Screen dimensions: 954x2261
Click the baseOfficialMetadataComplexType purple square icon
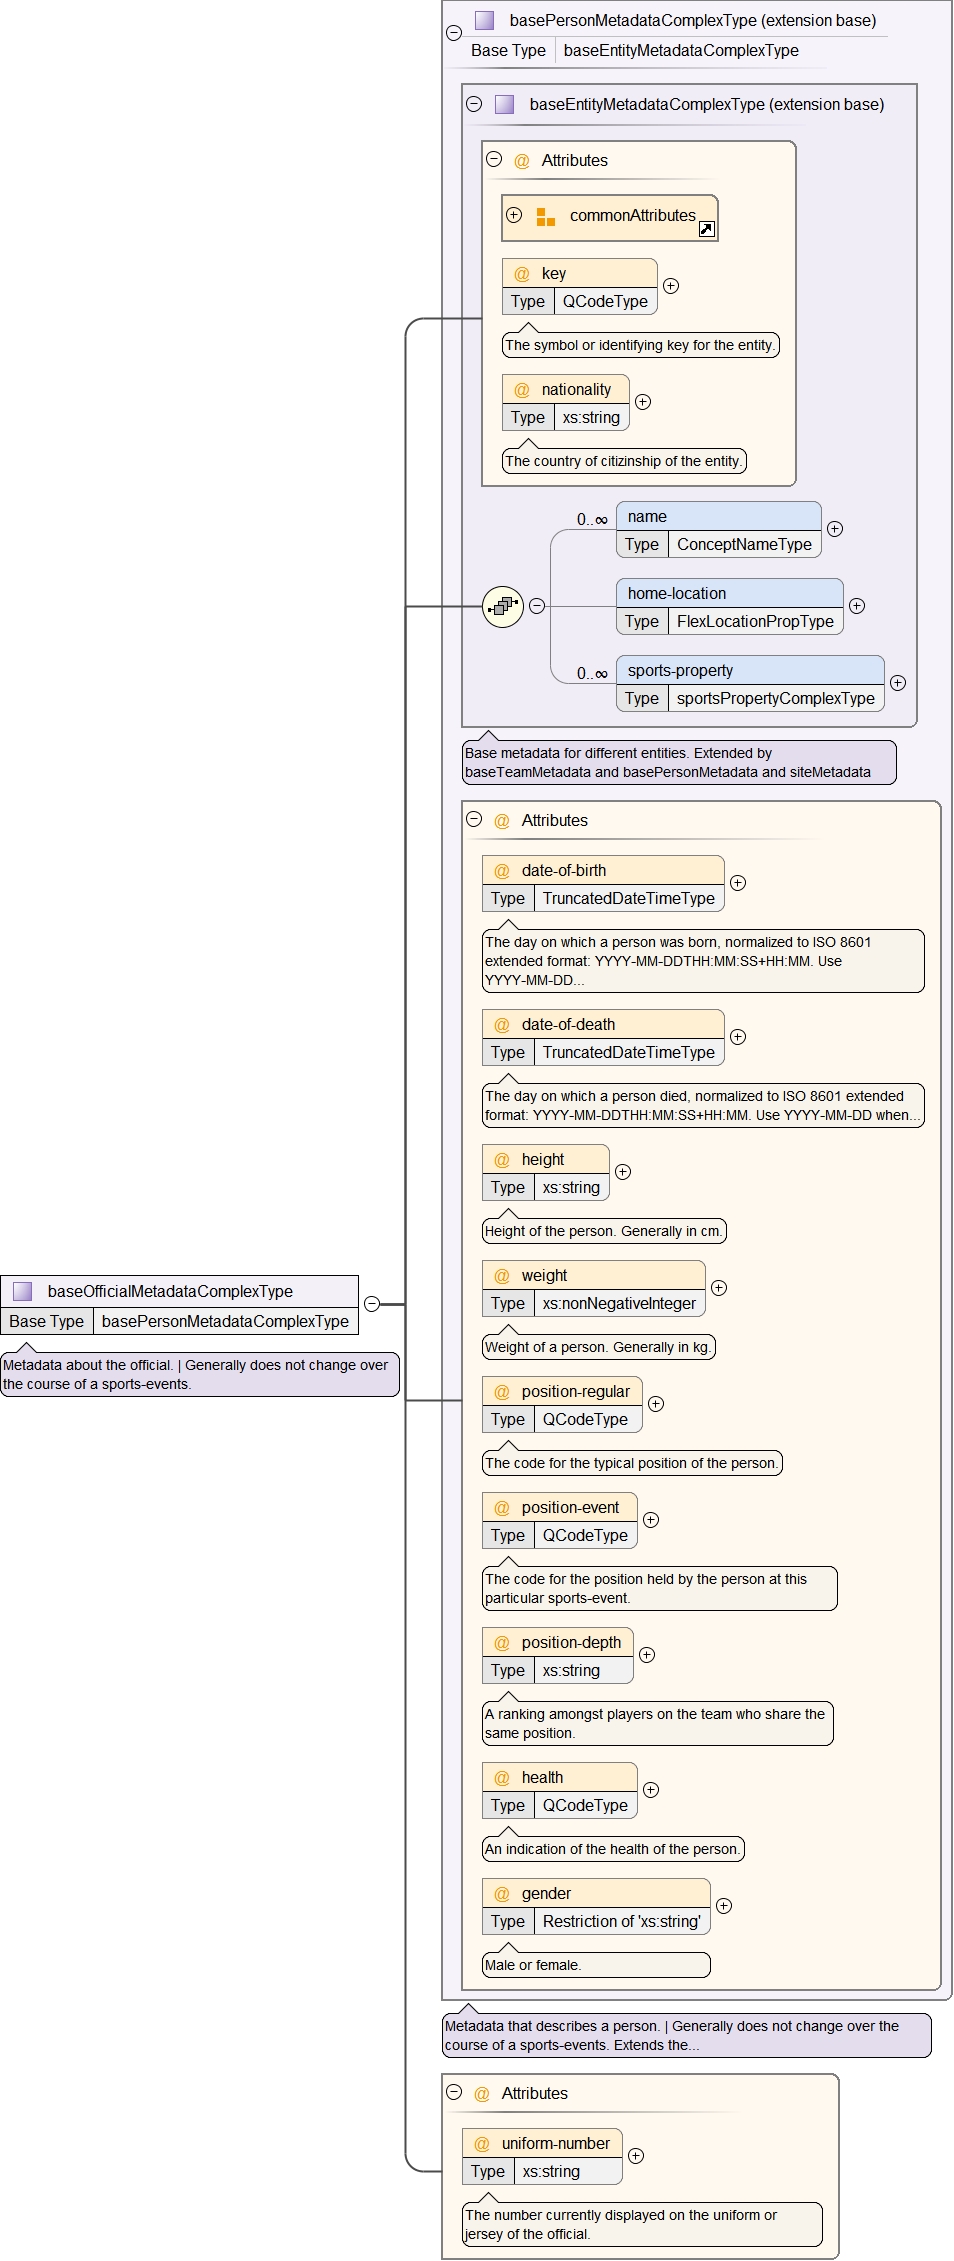[23, 1291]
